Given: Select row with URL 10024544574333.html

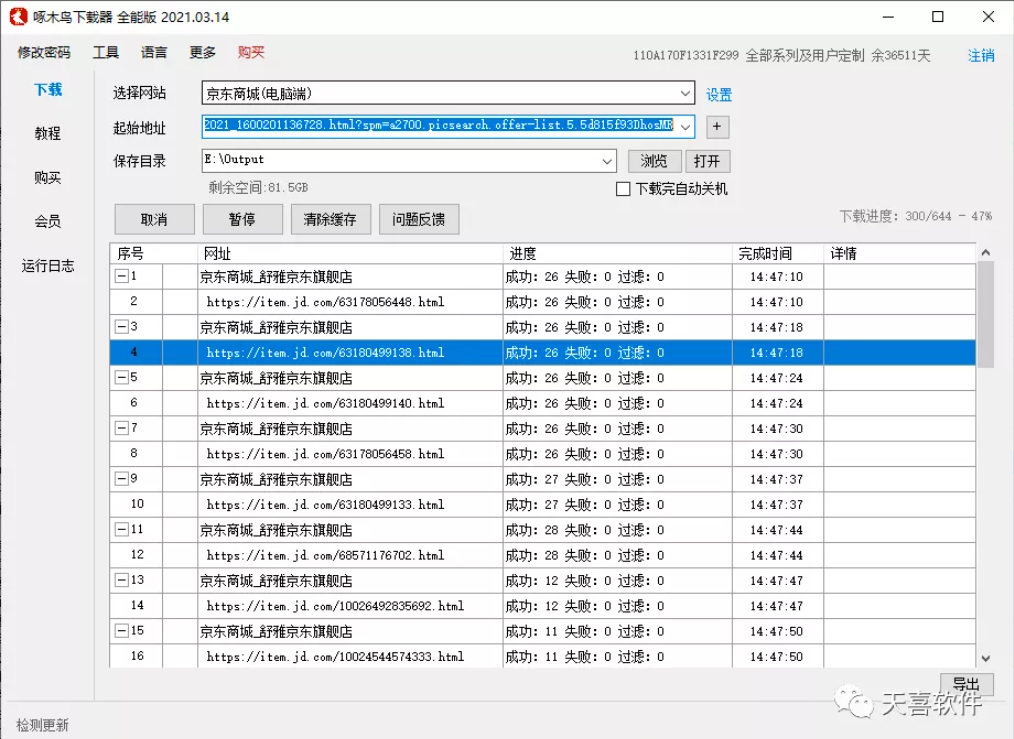Looking at the screenshot, I should (x=543, y=656).
